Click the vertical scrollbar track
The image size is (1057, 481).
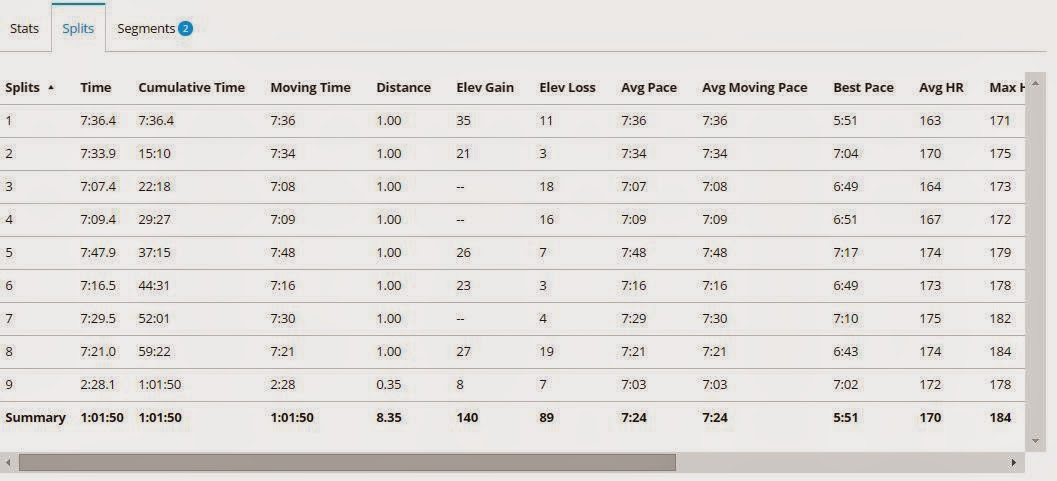pyautogui.click(x=1036, y=261)
